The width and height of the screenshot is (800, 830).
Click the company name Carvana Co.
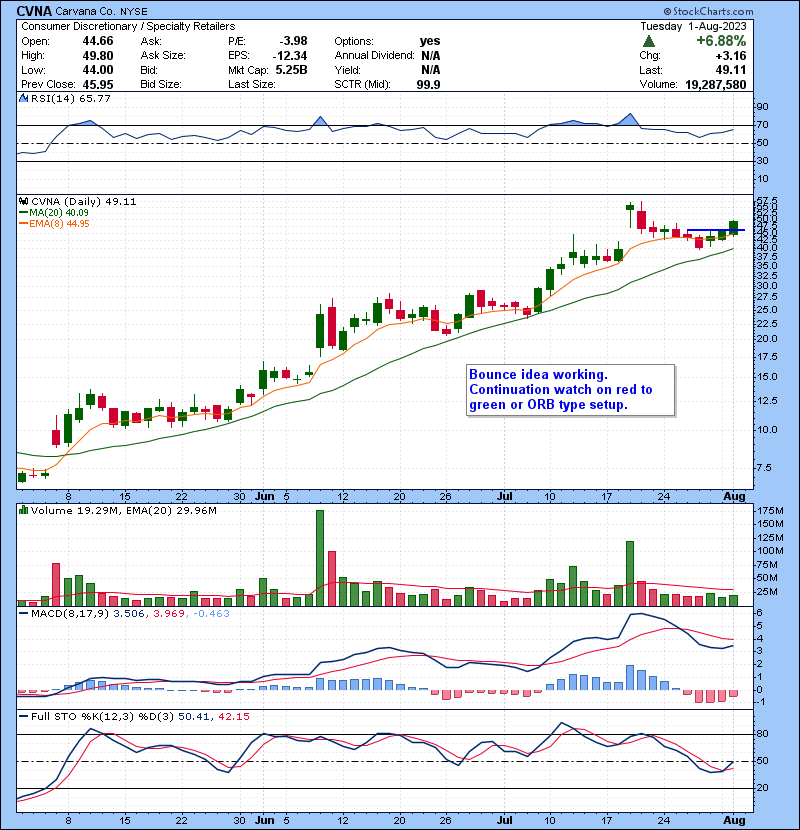[87, 11]
